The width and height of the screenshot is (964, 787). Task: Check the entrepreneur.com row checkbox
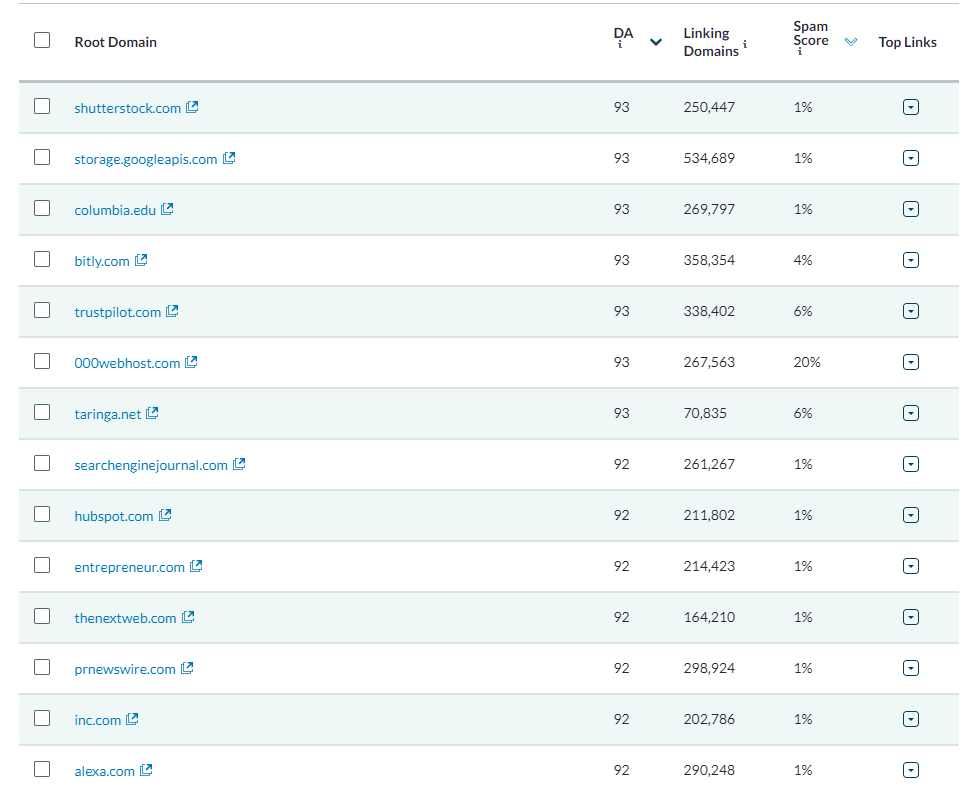tap(42, 565)
